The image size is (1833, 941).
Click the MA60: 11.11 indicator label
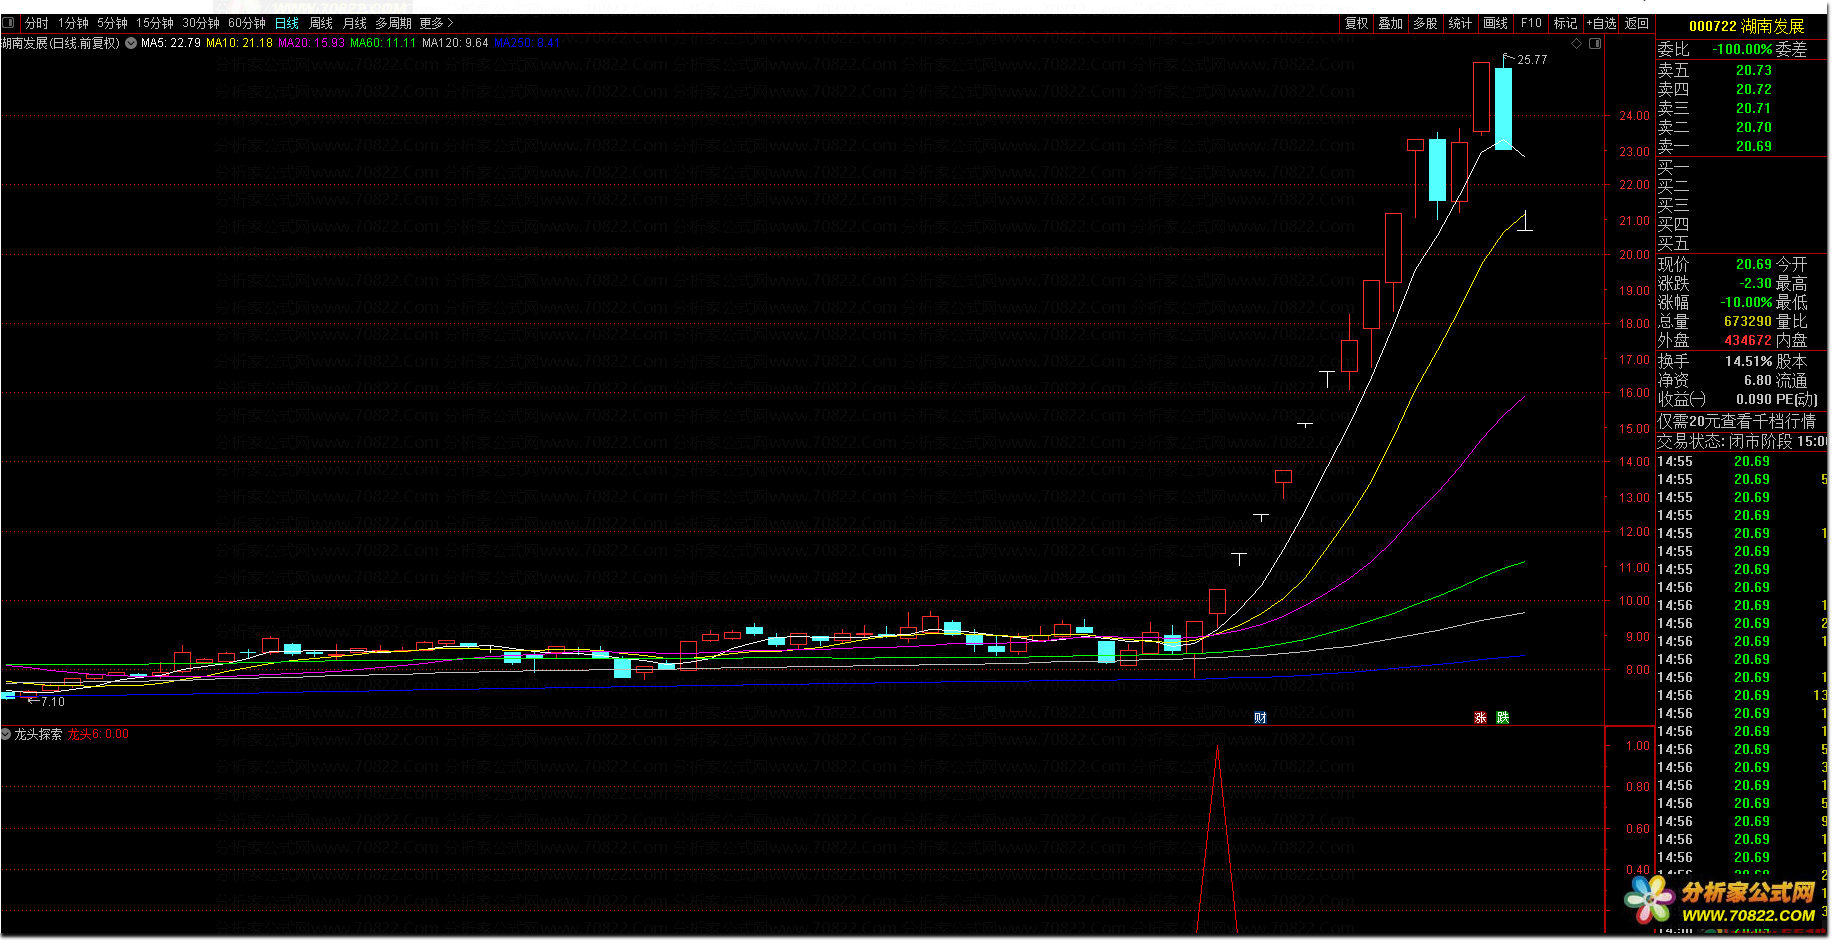pyautogui.click(x=383, y=43)
